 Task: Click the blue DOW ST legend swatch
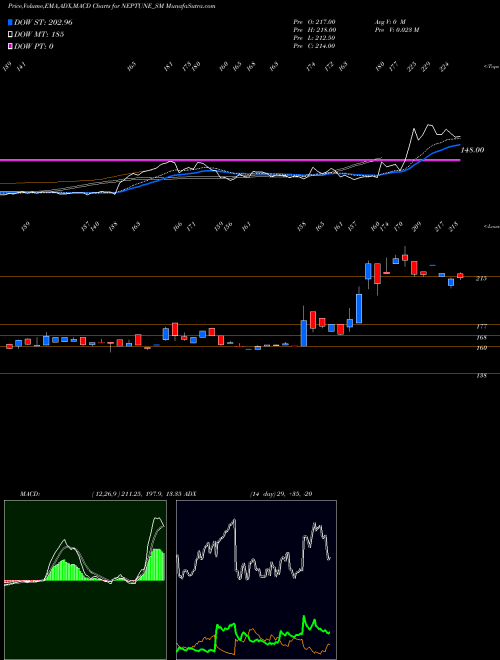tap(11, 23)
